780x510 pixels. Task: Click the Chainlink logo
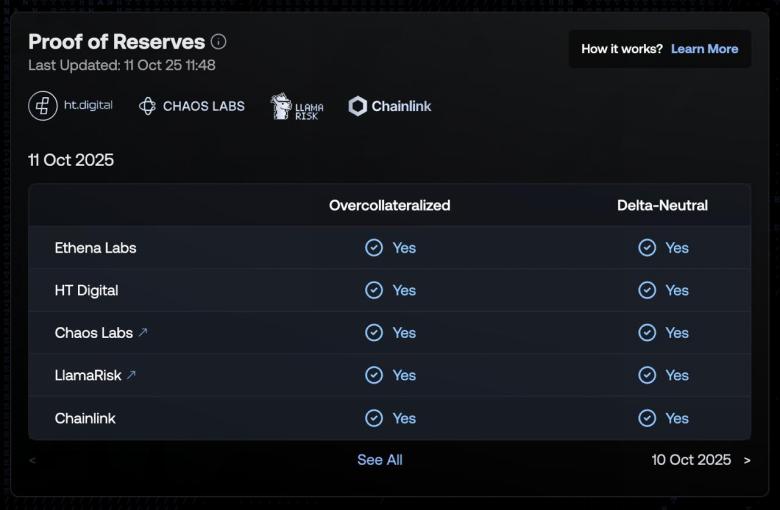pyautogui.click(x=390, y=106)
